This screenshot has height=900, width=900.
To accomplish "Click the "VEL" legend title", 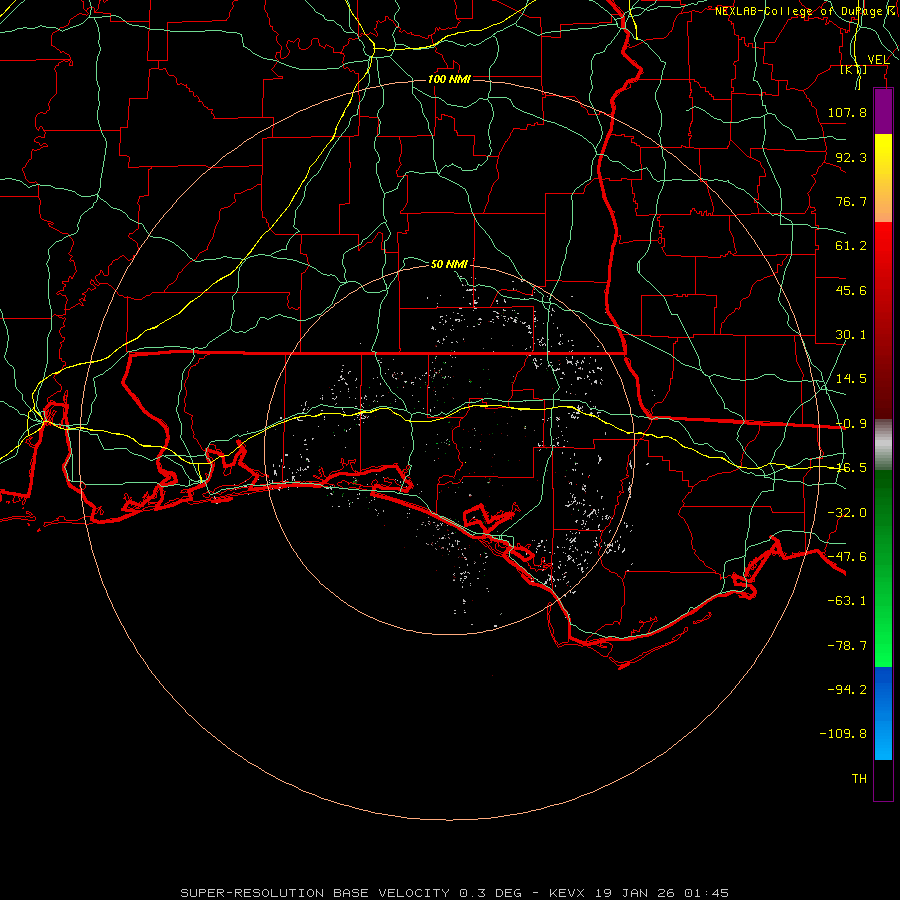I will [x=878, y=60].
